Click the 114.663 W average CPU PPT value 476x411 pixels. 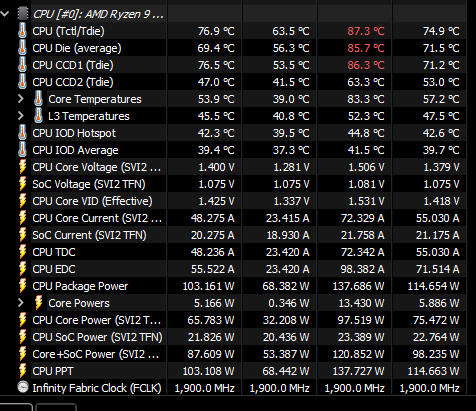[433, 371]
